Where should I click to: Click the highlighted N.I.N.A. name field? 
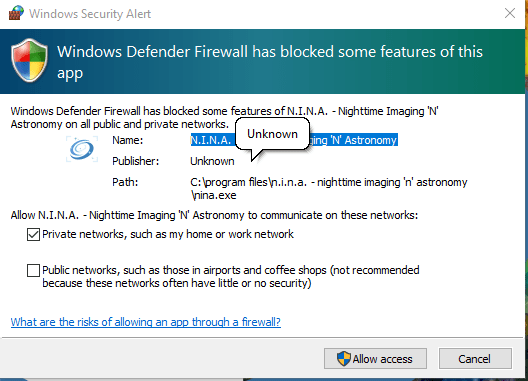[x=294, y=140]
